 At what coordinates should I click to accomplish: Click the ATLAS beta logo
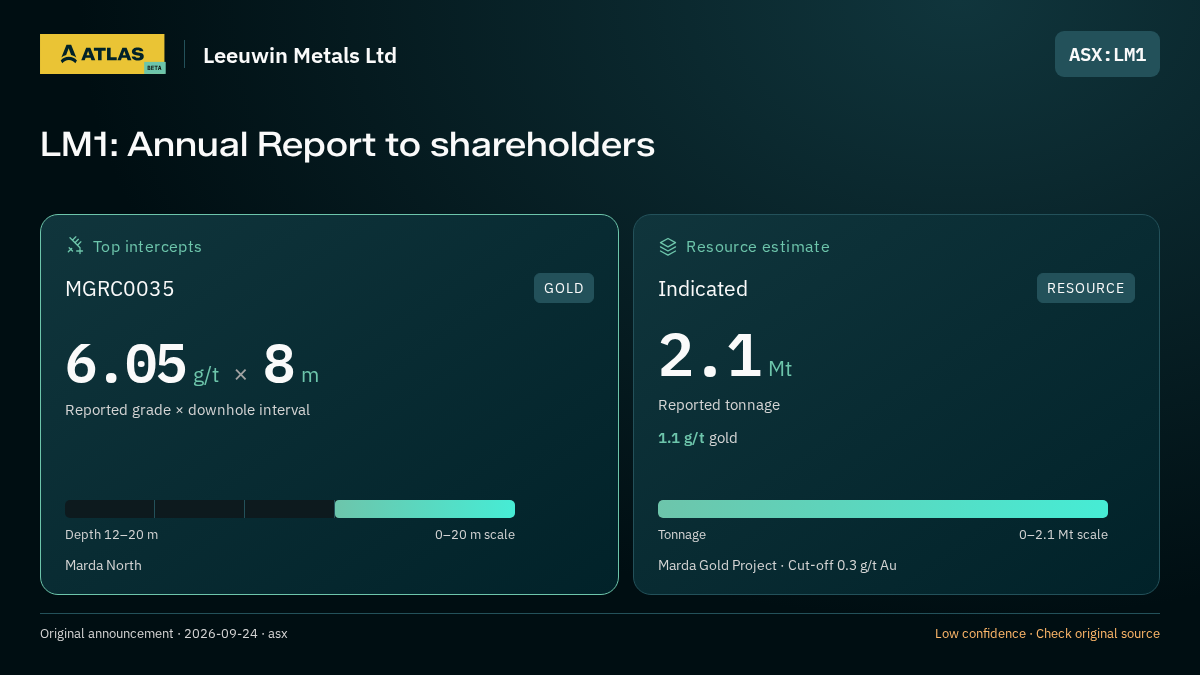103,54
